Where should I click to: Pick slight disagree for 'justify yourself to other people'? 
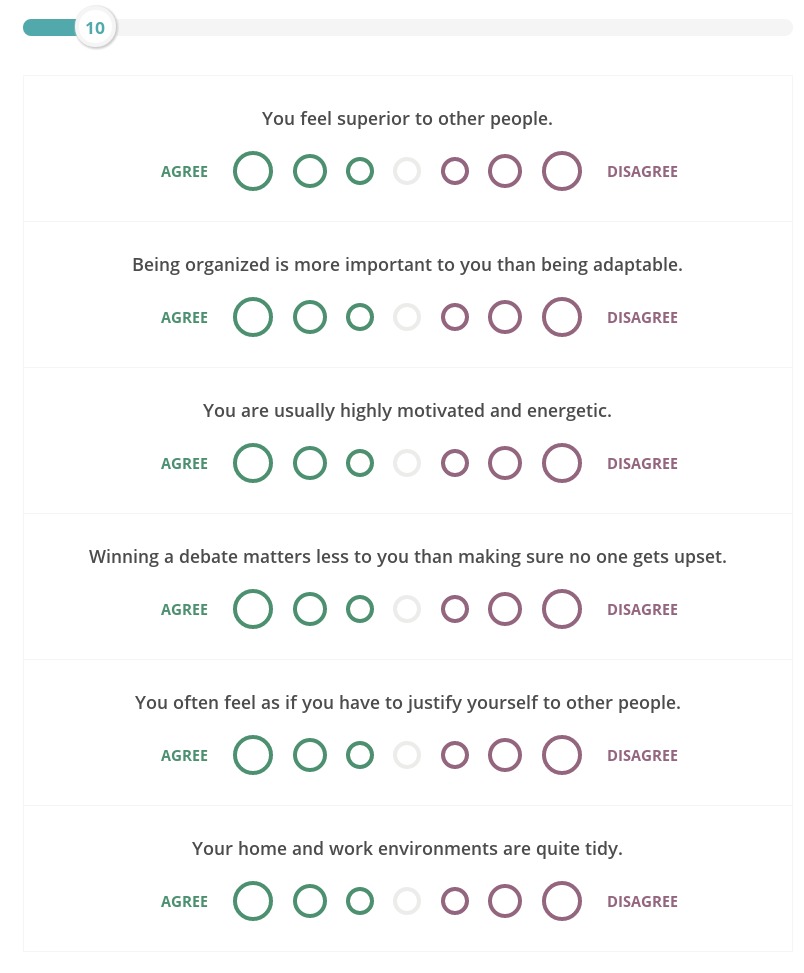tap(455, 755)
